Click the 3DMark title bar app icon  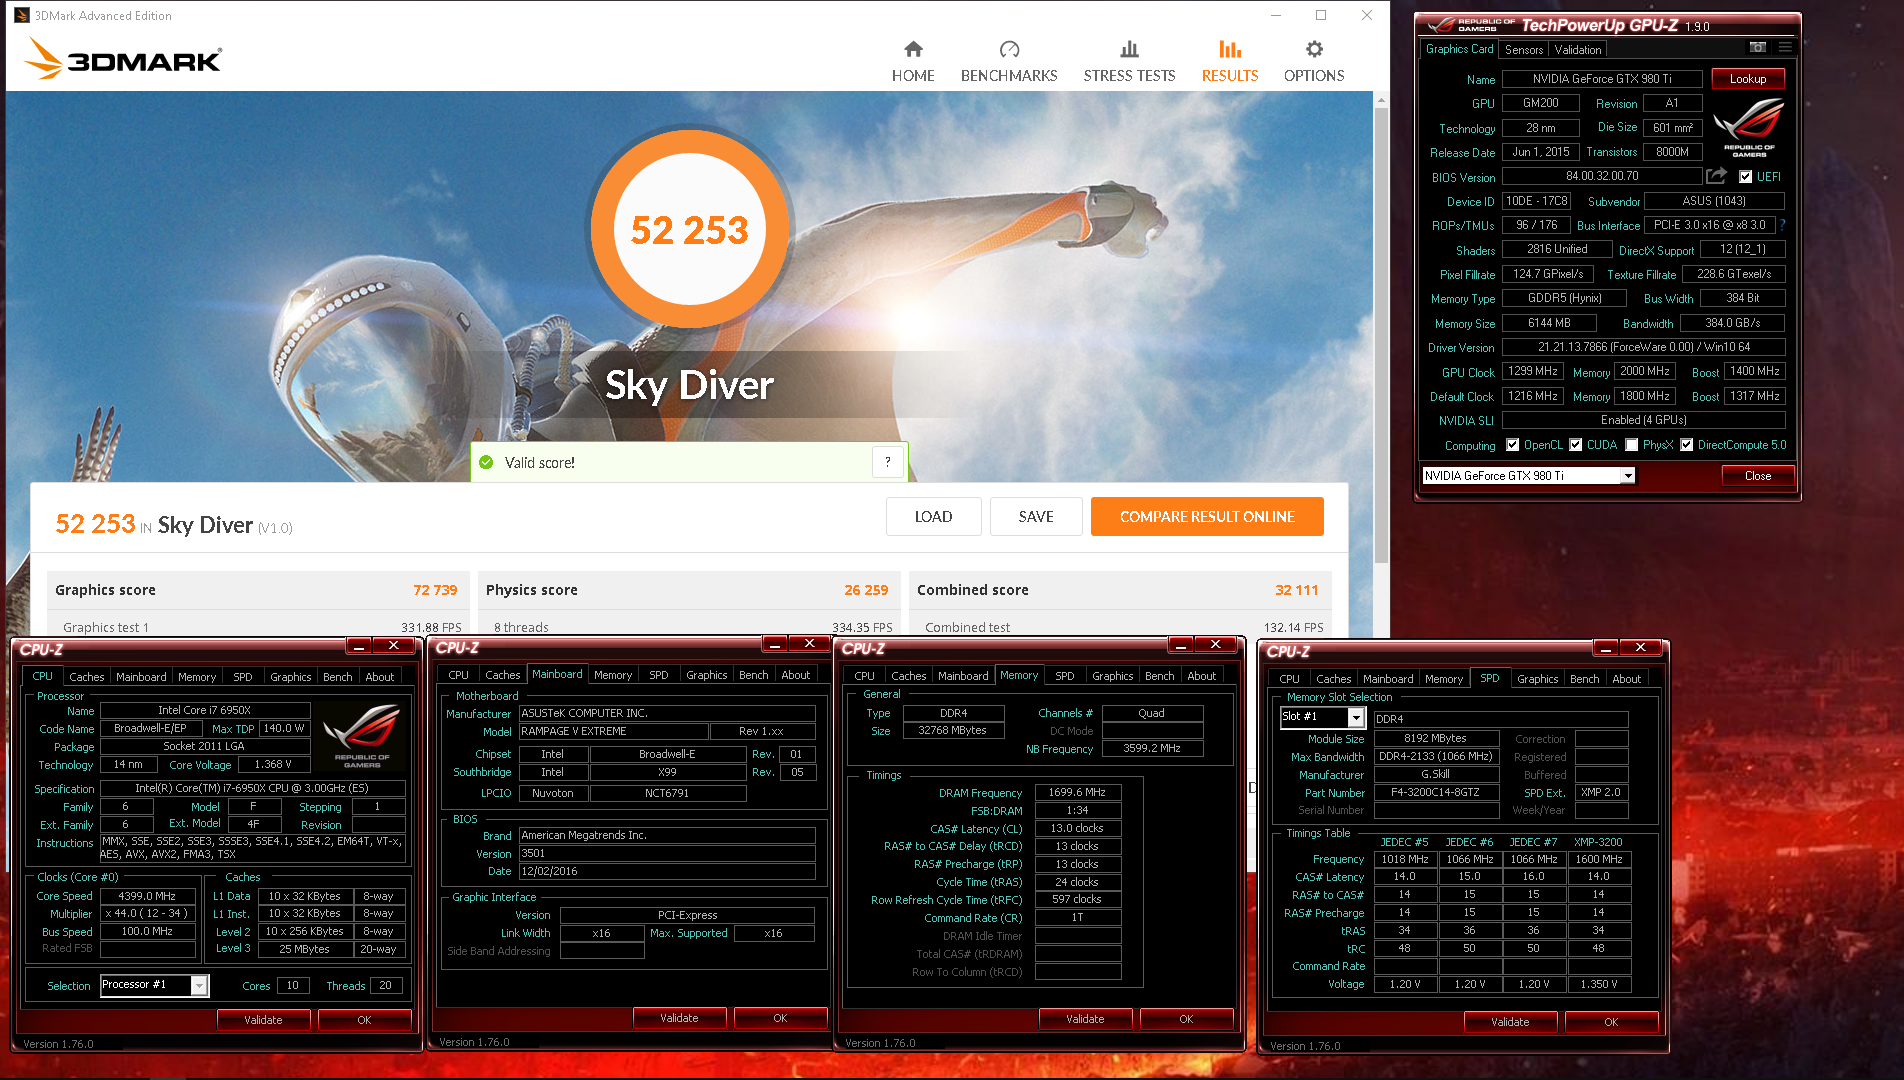point(21,15)
